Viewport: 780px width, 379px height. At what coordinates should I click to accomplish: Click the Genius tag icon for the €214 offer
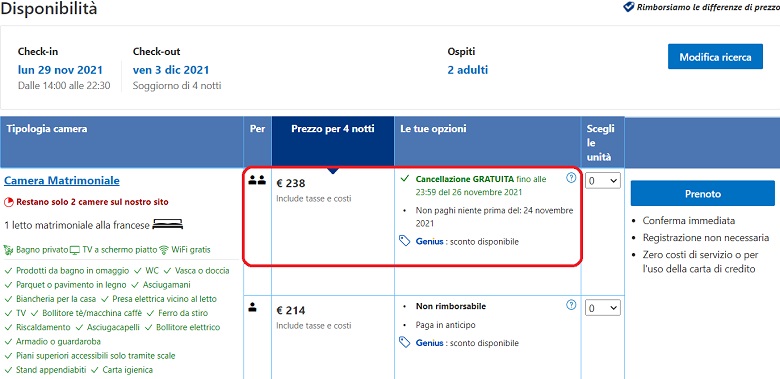point(405,342)
